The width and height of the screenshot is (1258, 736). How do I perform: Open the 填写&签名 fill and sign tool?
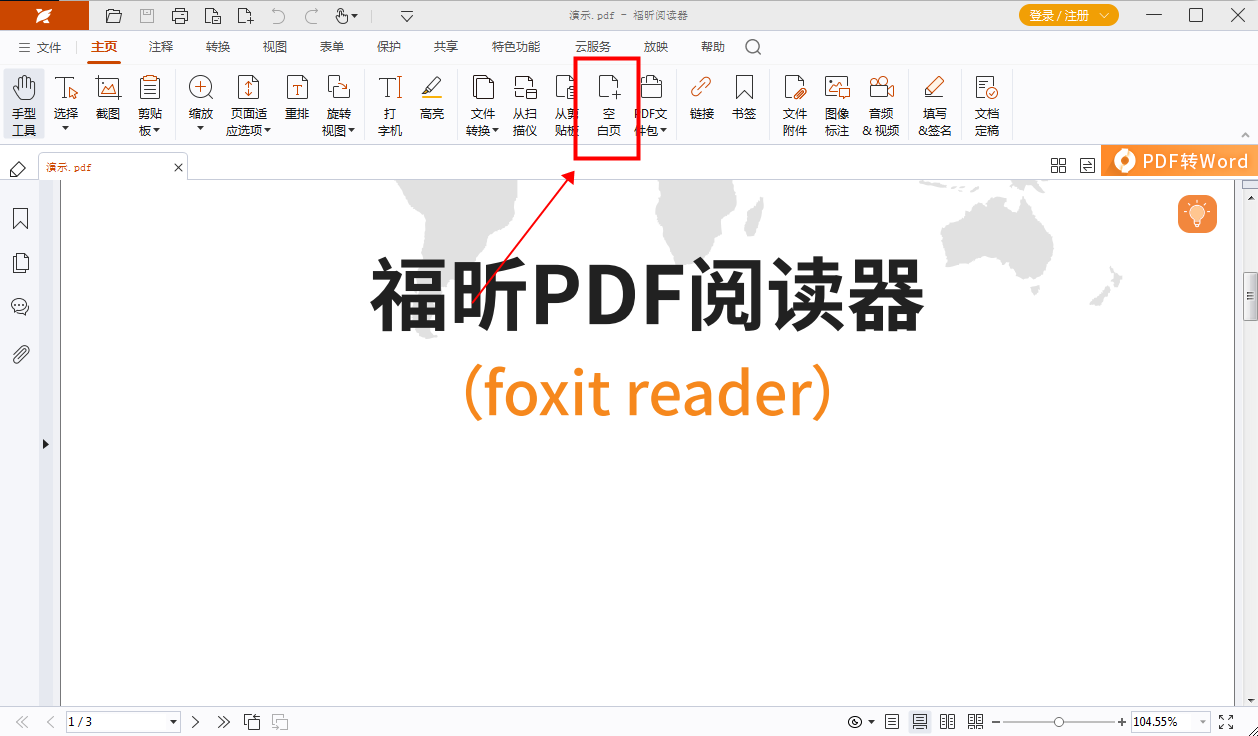934,104
